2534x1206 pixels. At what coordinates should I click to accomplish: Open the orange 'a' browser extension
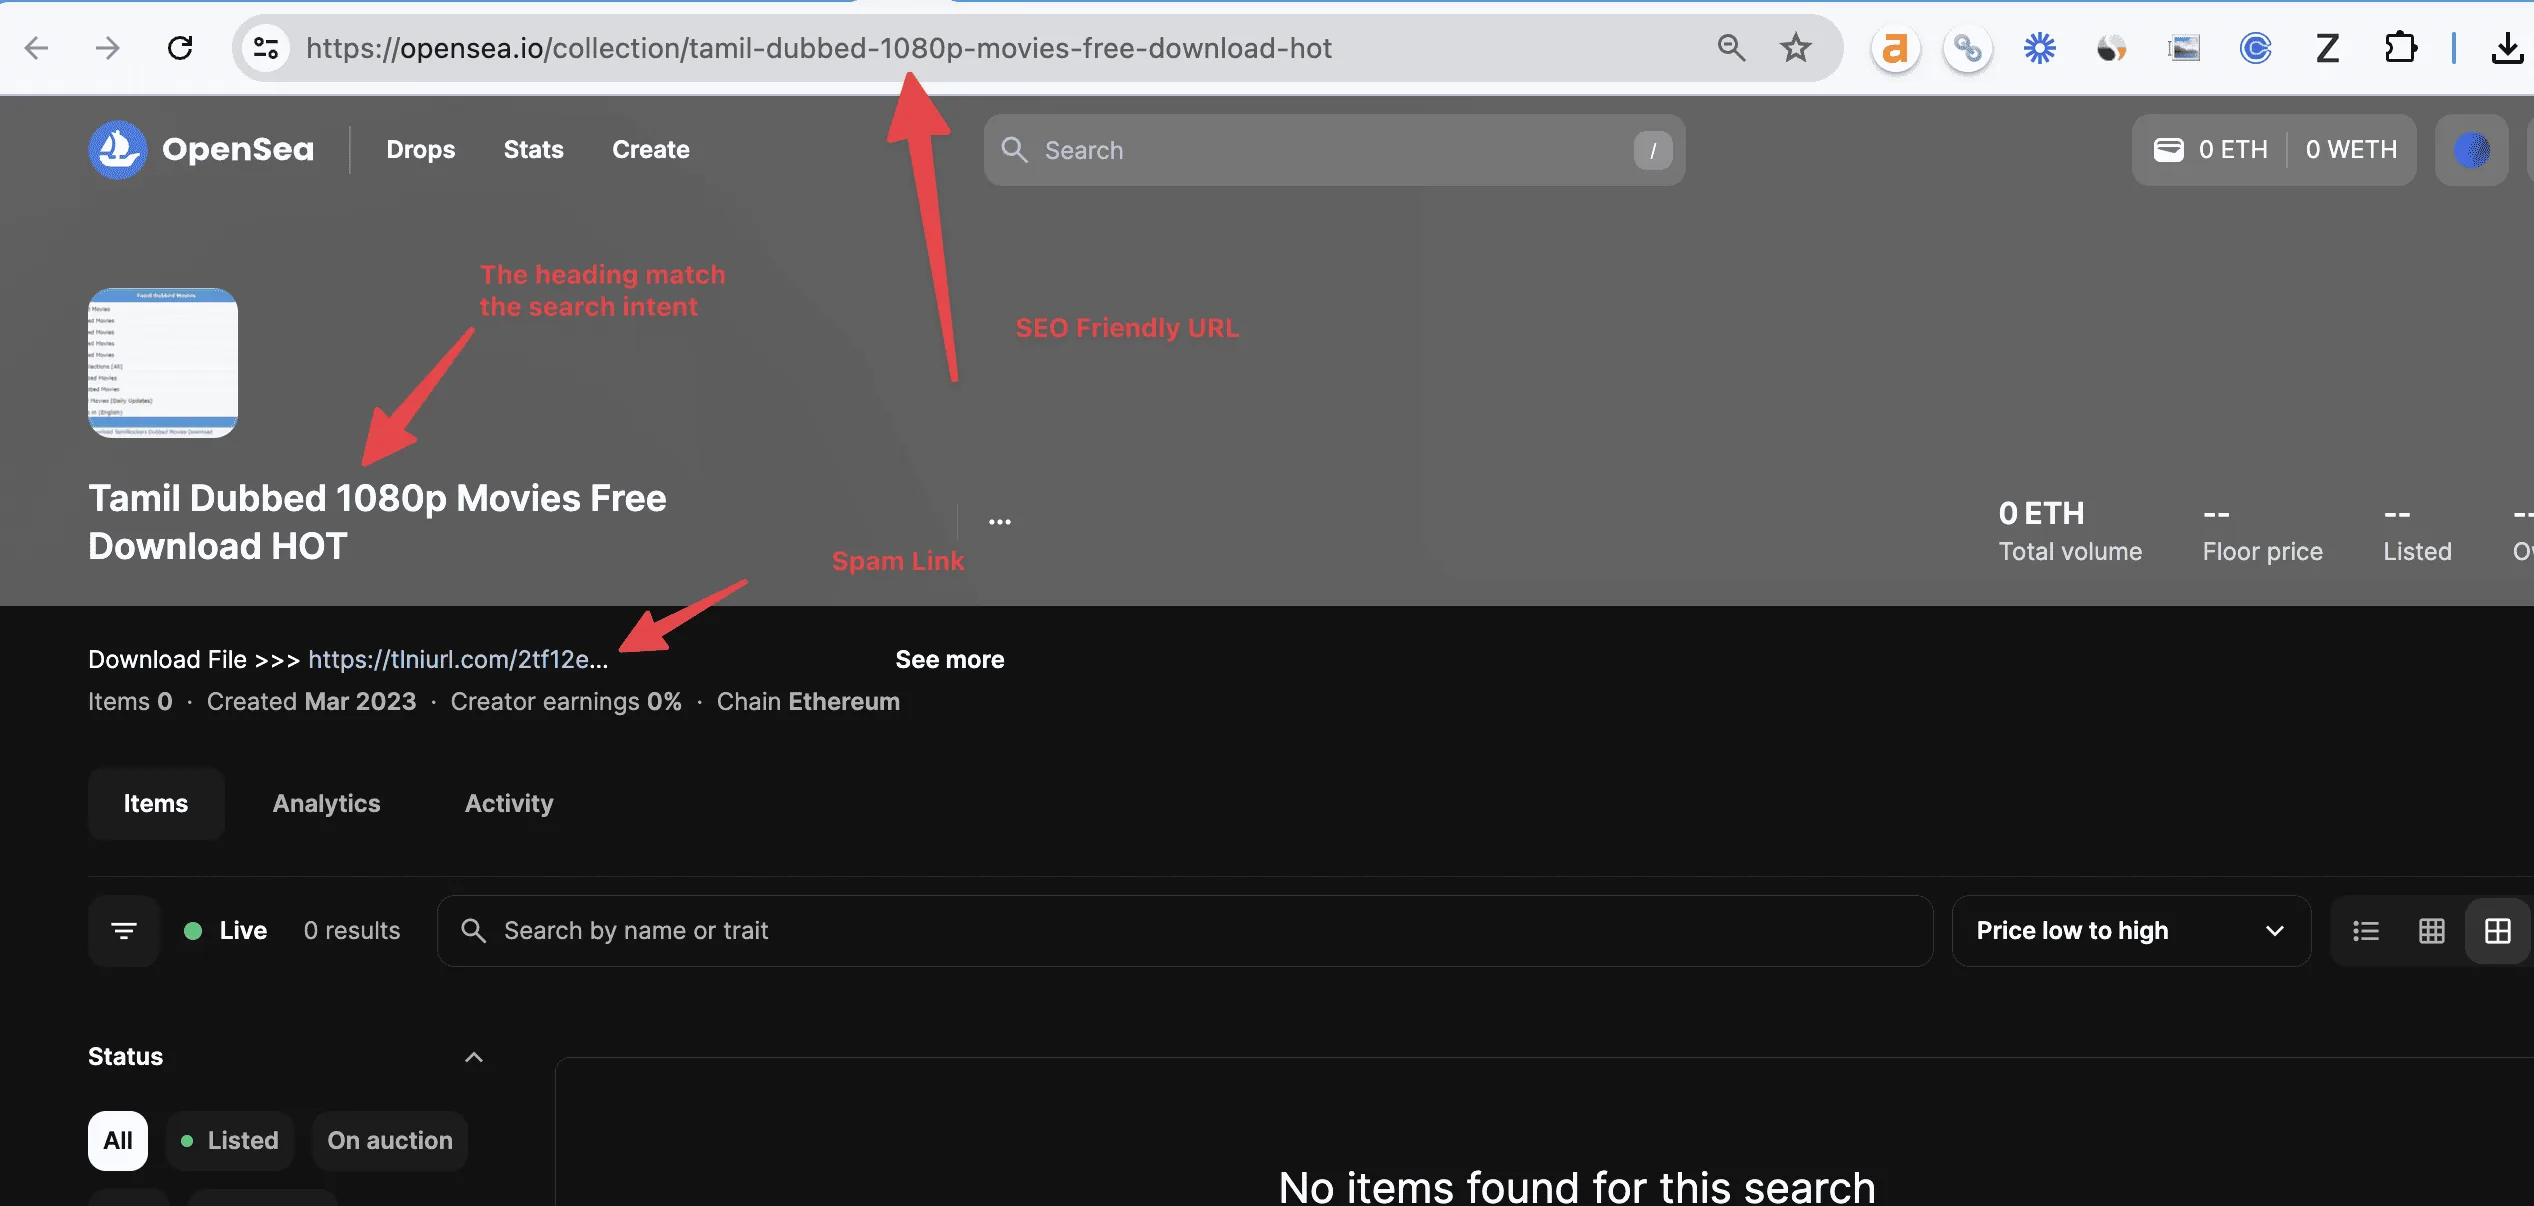click(x=1895, y=48)
